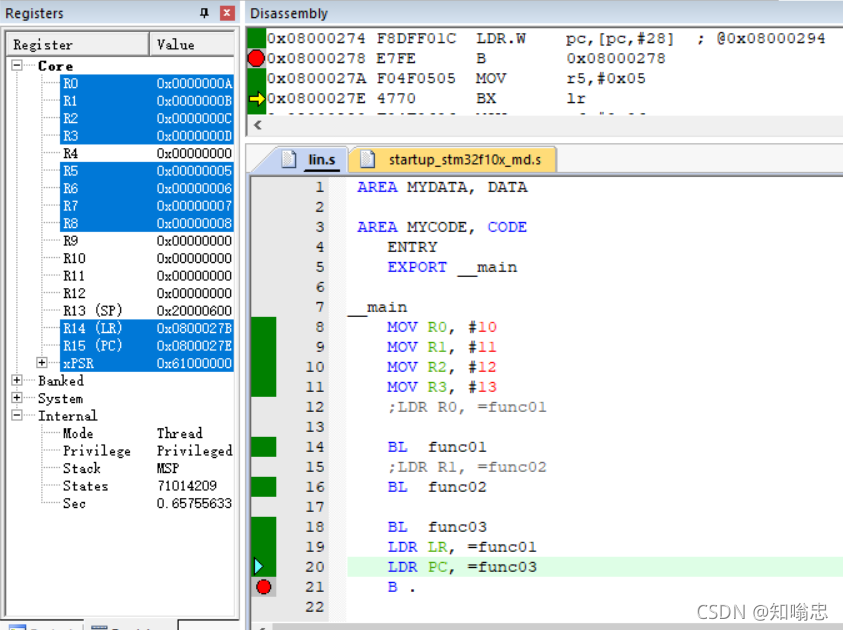The height and width of the screenshot is (630, 843).
Task: Select the R11 register row
Action: [x=147, y=276]
